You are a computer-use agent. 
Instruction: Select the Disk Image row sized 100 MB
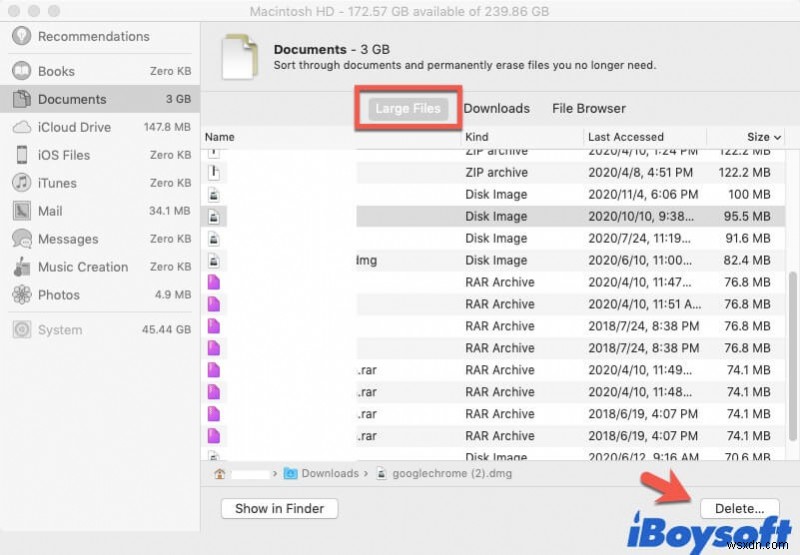(x=493, y=194)
